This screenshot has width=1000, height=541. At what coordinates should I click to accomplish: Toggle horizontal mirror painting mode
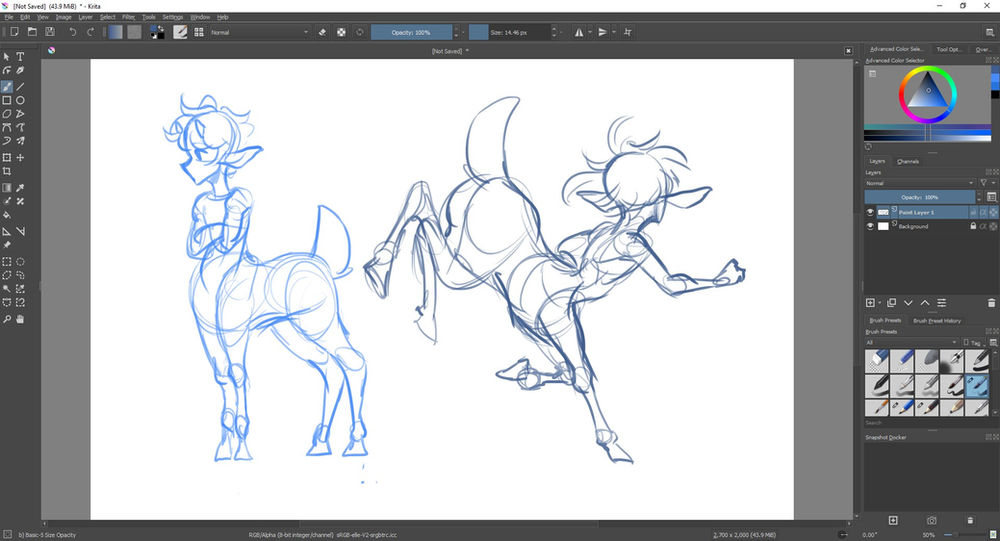pos(579,32)
